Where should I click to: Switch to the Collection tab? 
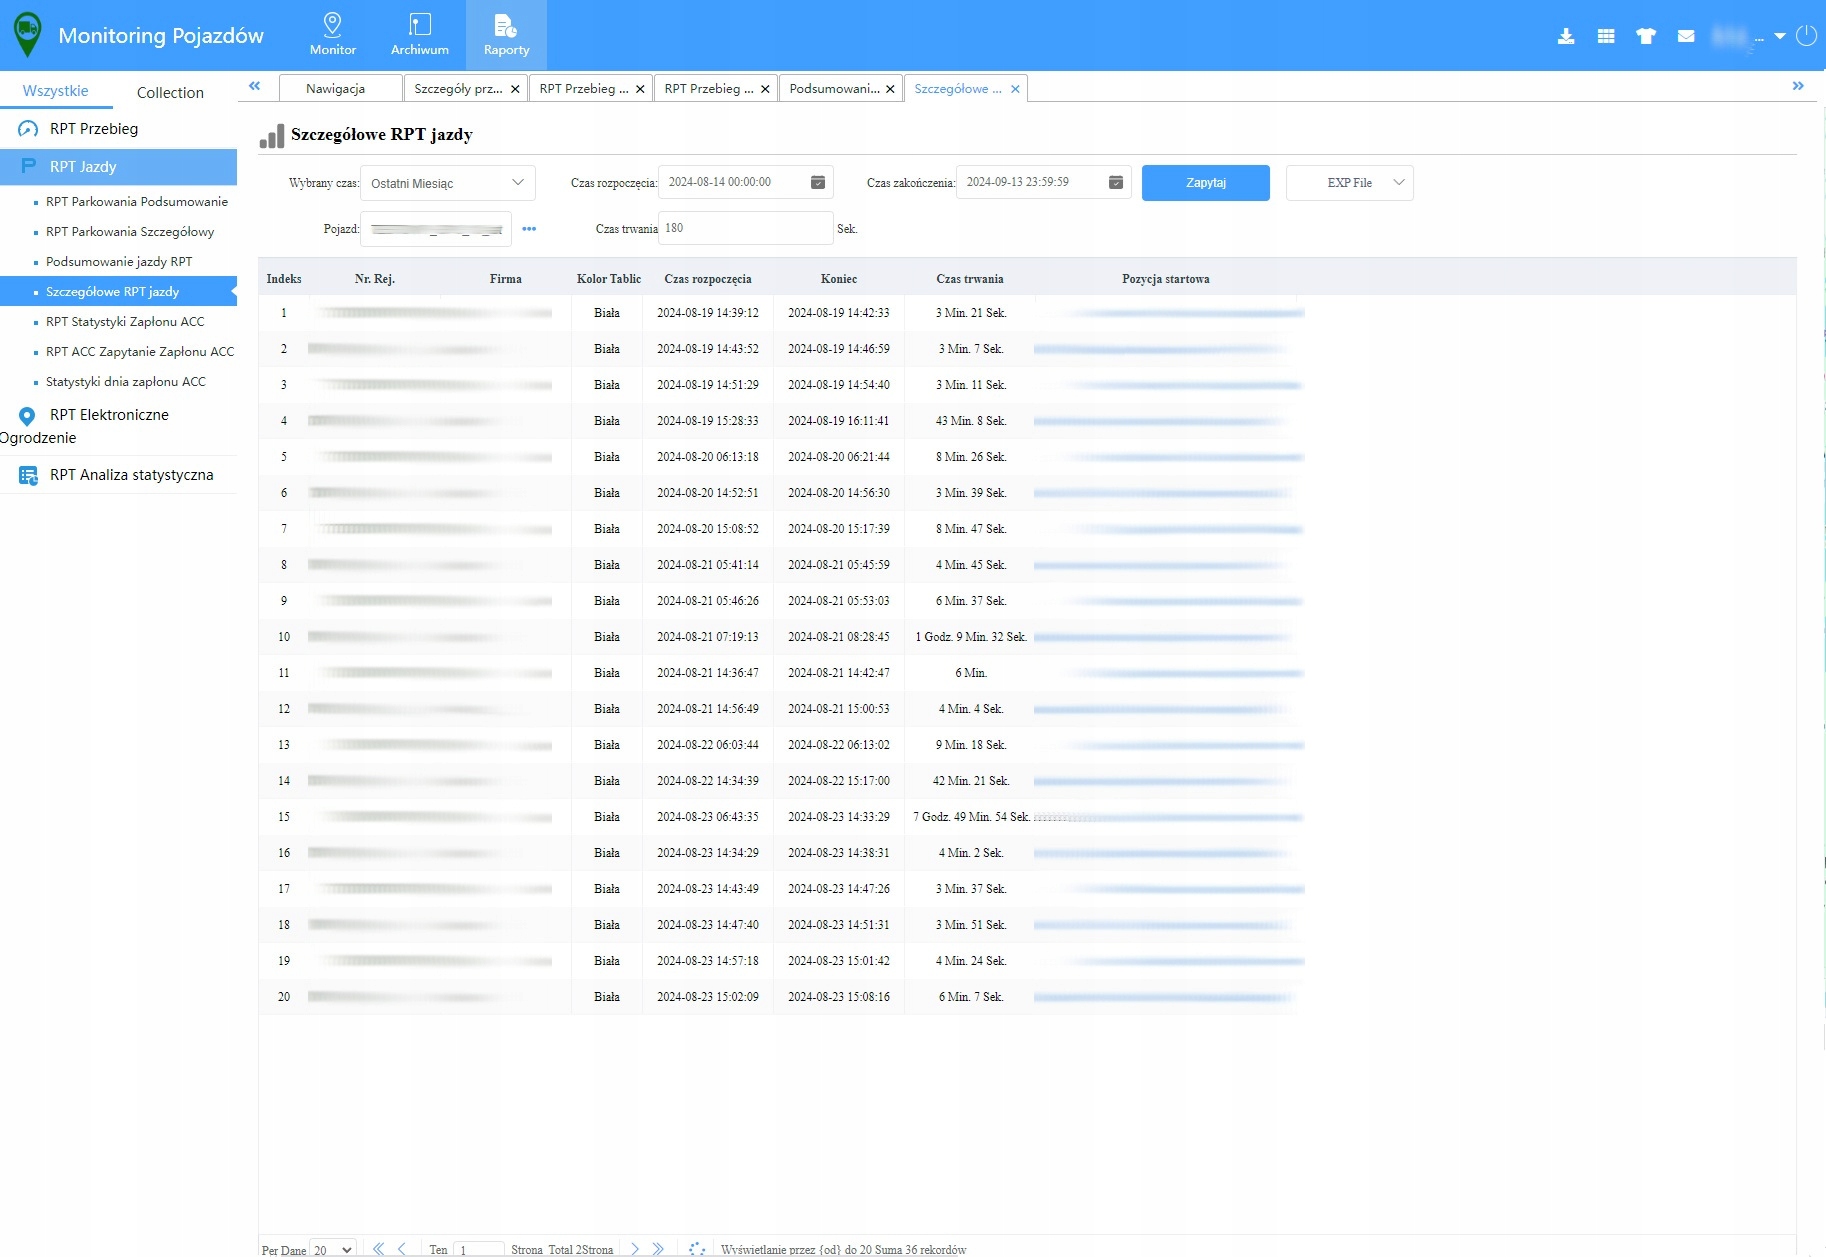(x=170, y=92)
